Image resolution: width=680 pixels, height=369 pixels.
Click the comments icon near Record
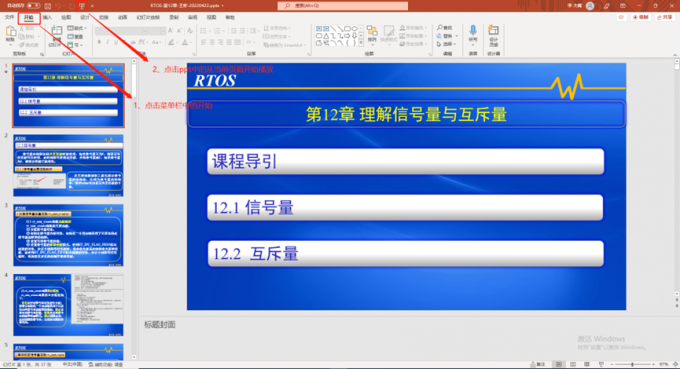point(621,17)
